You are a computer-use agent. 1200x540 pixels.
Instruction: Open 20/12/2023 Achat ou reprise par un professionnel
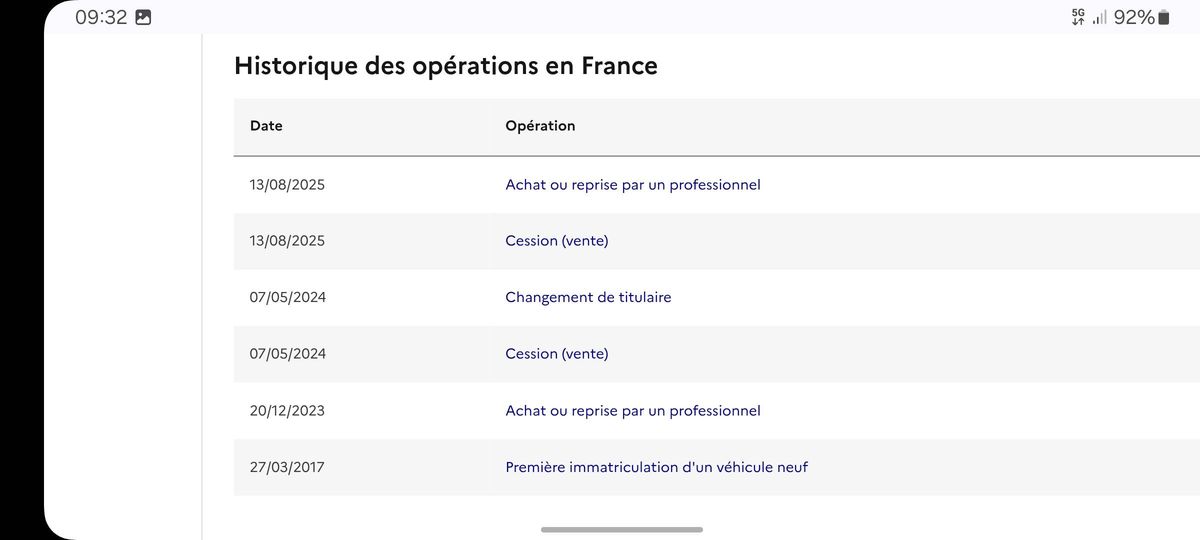[x=633, y=411]
